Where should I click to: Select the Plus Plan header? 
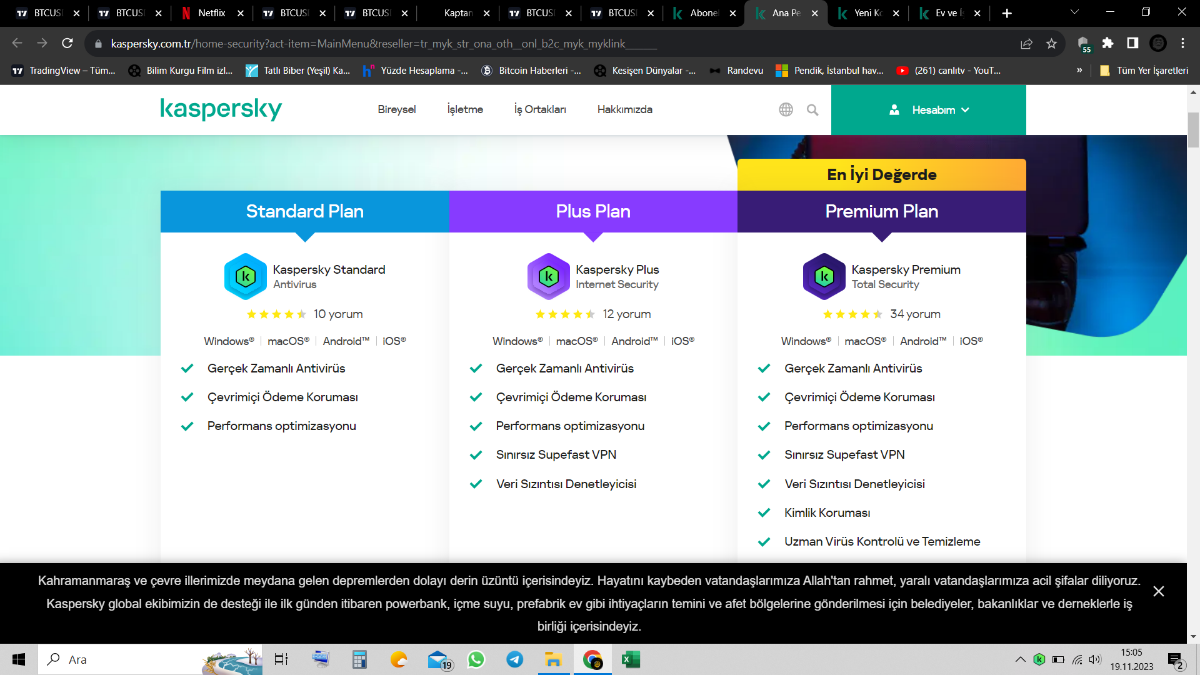(x=593, y=211)
